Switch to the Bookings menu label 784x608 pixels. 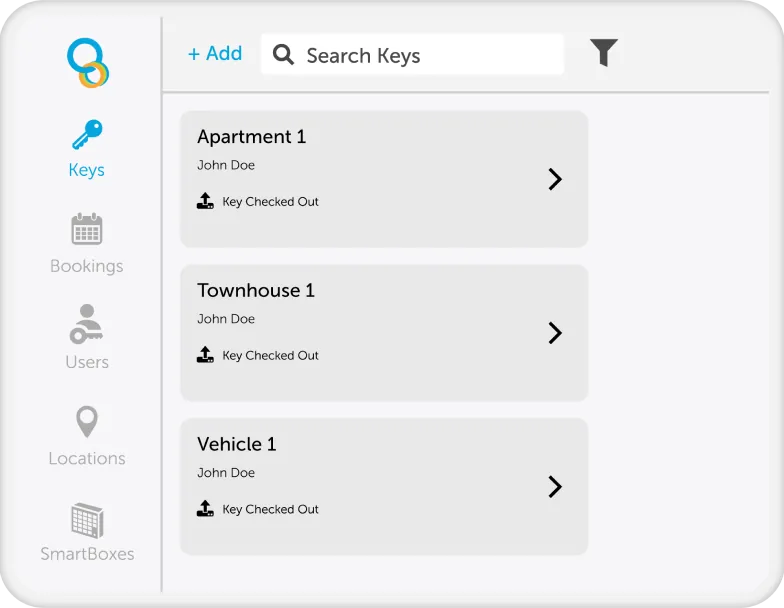tap(86, 266)
